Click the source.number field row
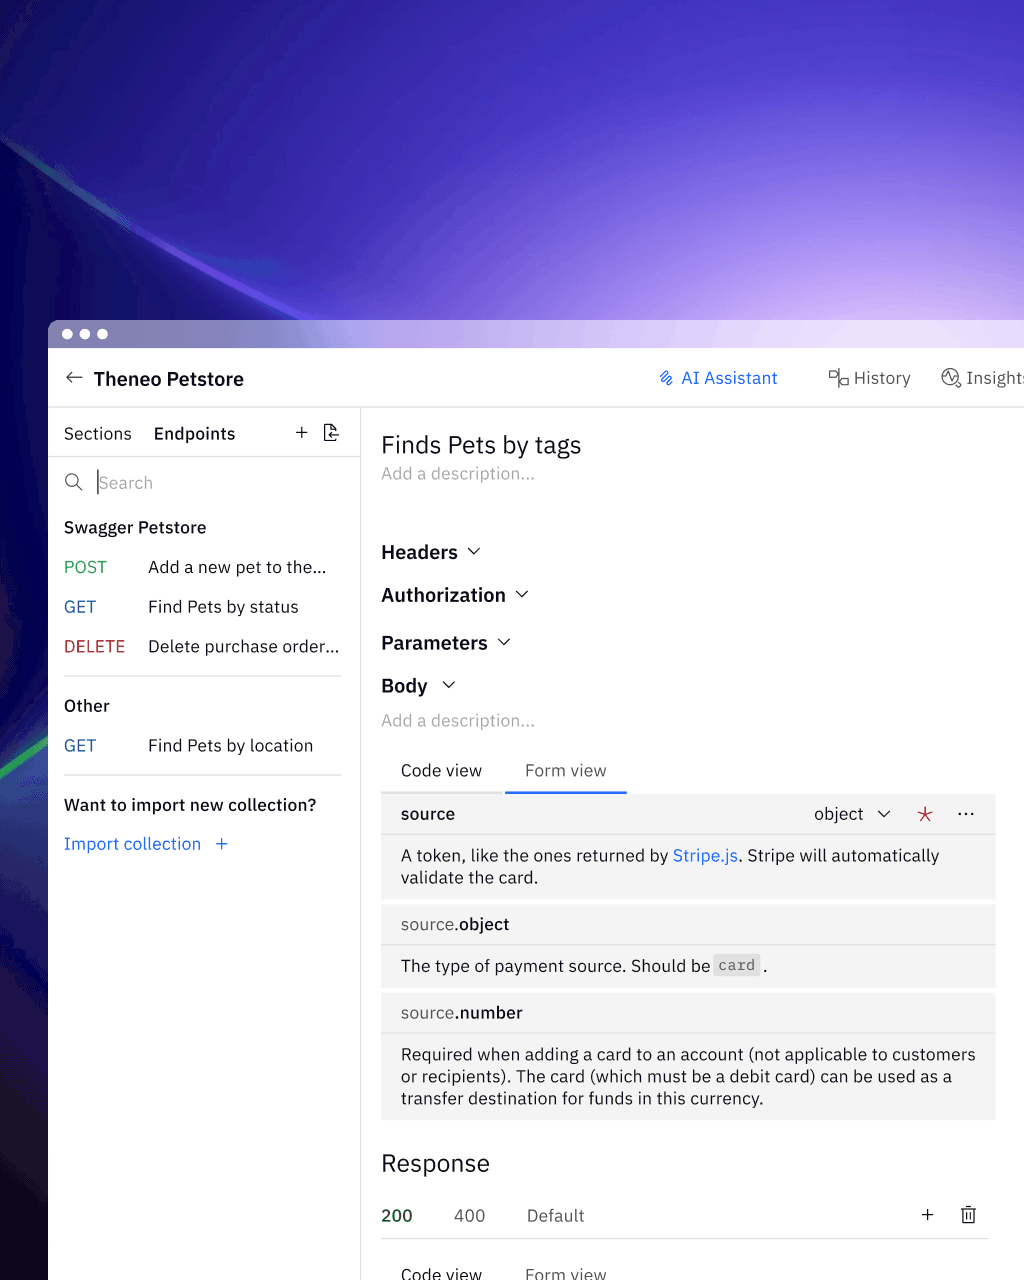This screenshot has height=1280, width=1024. click(688, 1013)
